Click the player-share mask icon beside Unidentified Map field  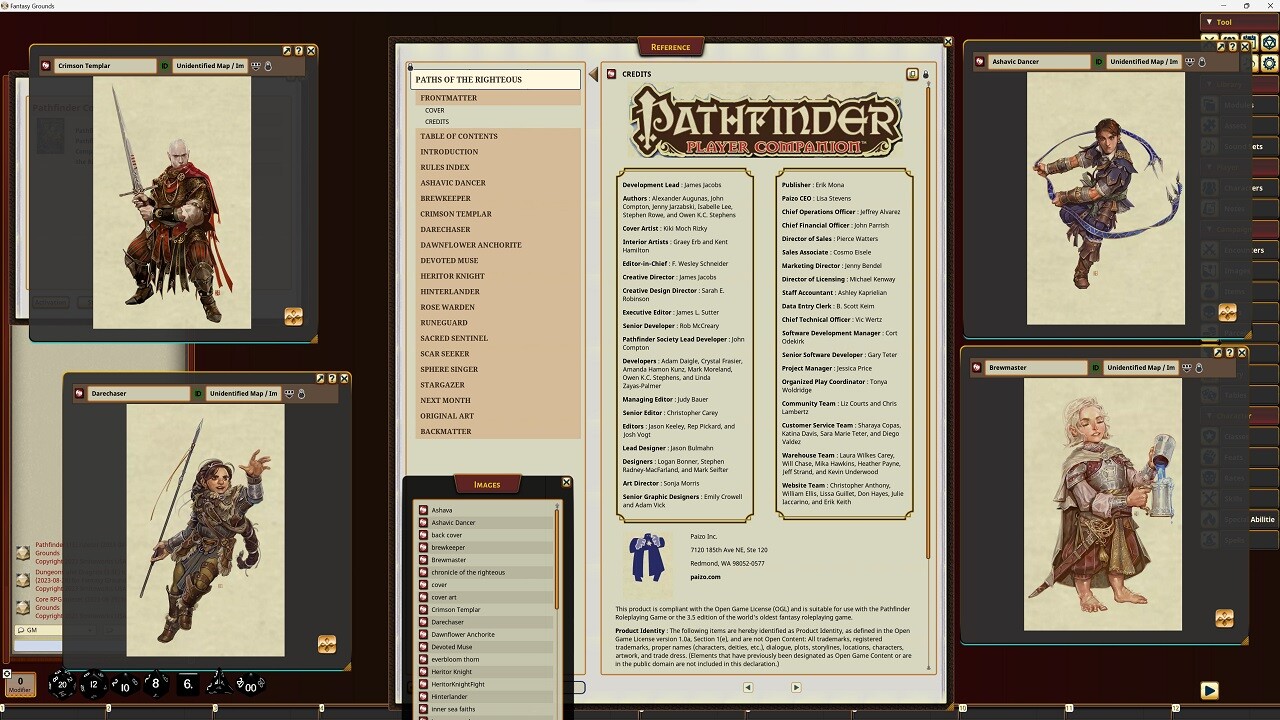point(254,66)
